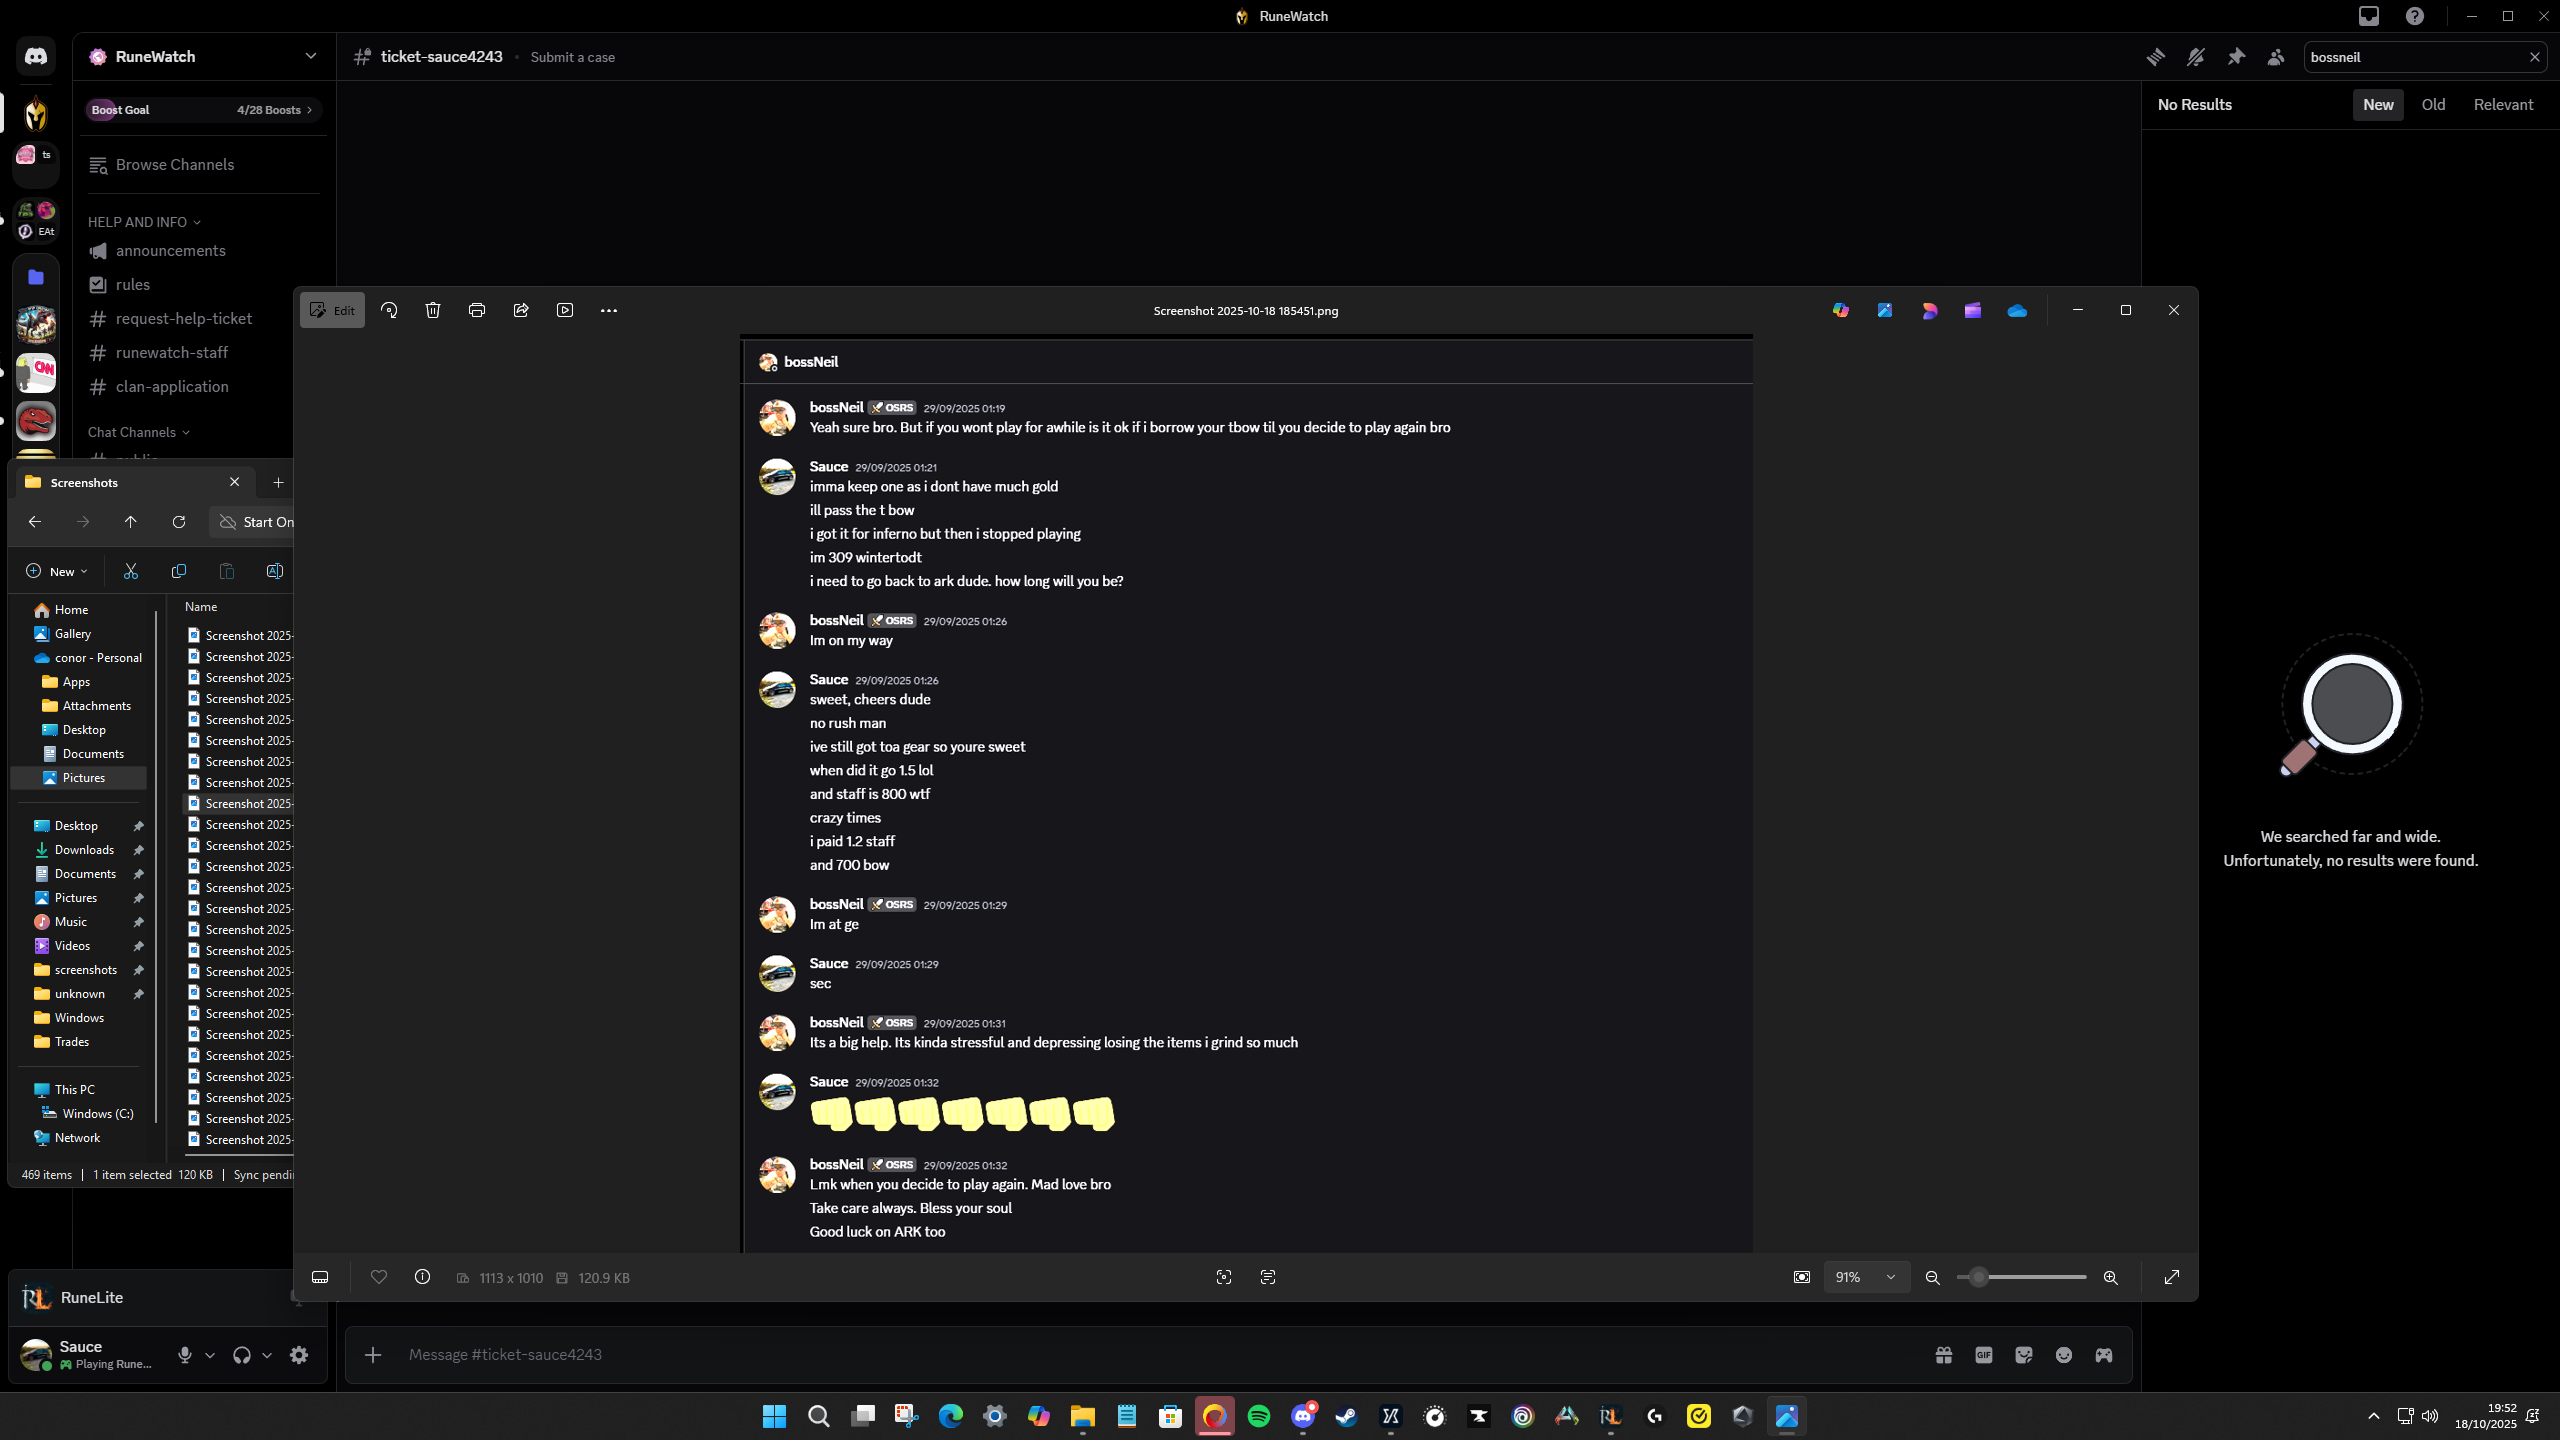This screenshot has width=2560, height=1440.
Task: Click the Photos zoom slider handle
Action: [x=1978, y=1277]
